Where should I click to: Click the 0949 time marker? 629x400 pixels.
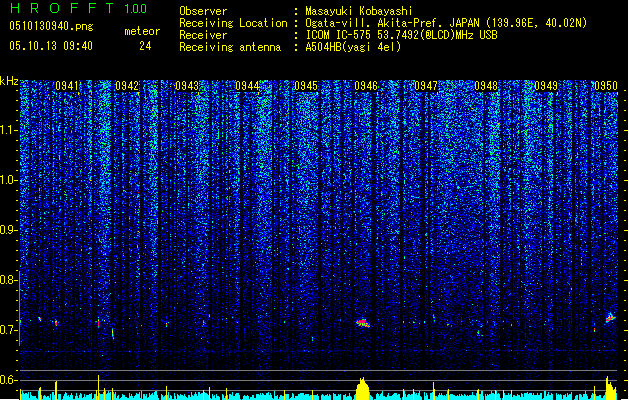coord(546,86)
